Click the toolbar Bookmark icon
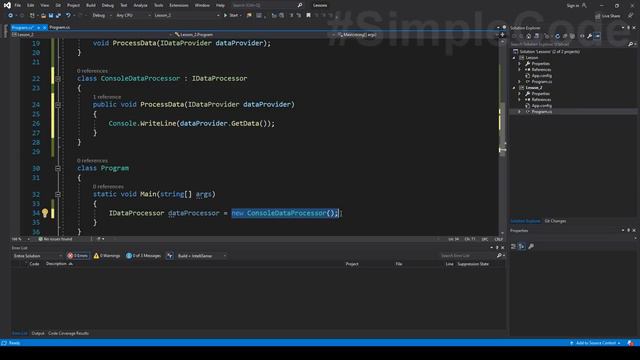640x360 pixels. [x=308, y=15]
